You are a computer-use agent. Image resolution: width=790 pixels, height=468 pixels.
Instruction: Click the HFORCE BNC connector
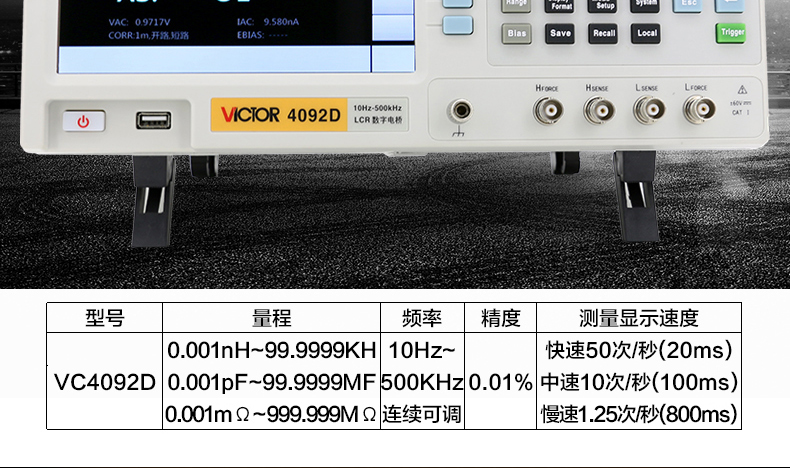click(547, 110)
